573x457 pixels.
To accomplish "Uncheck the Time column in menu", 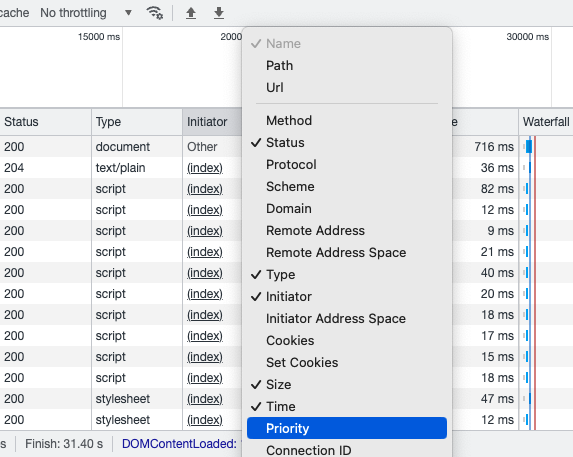I will coord(346,406).
